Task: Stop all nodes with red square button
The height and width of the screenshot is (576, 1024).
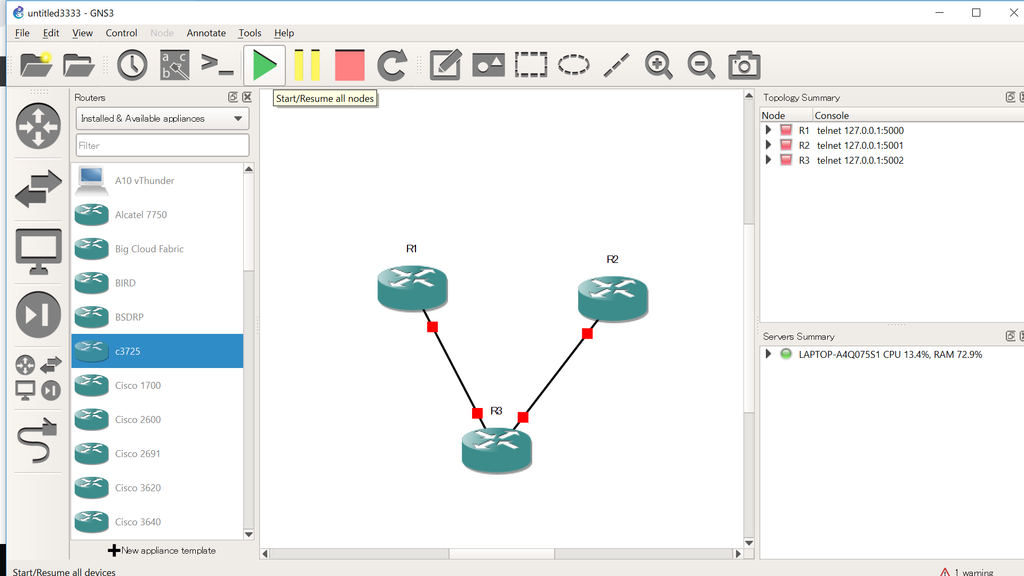Action: [x=349, y=65]
